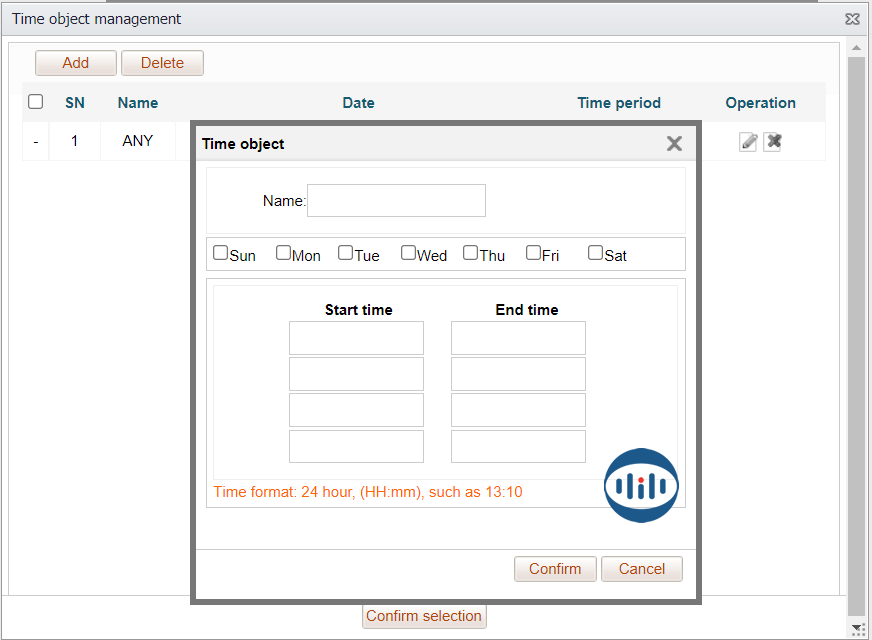Click the edit pencil icon for ANY row

point(748,142)
